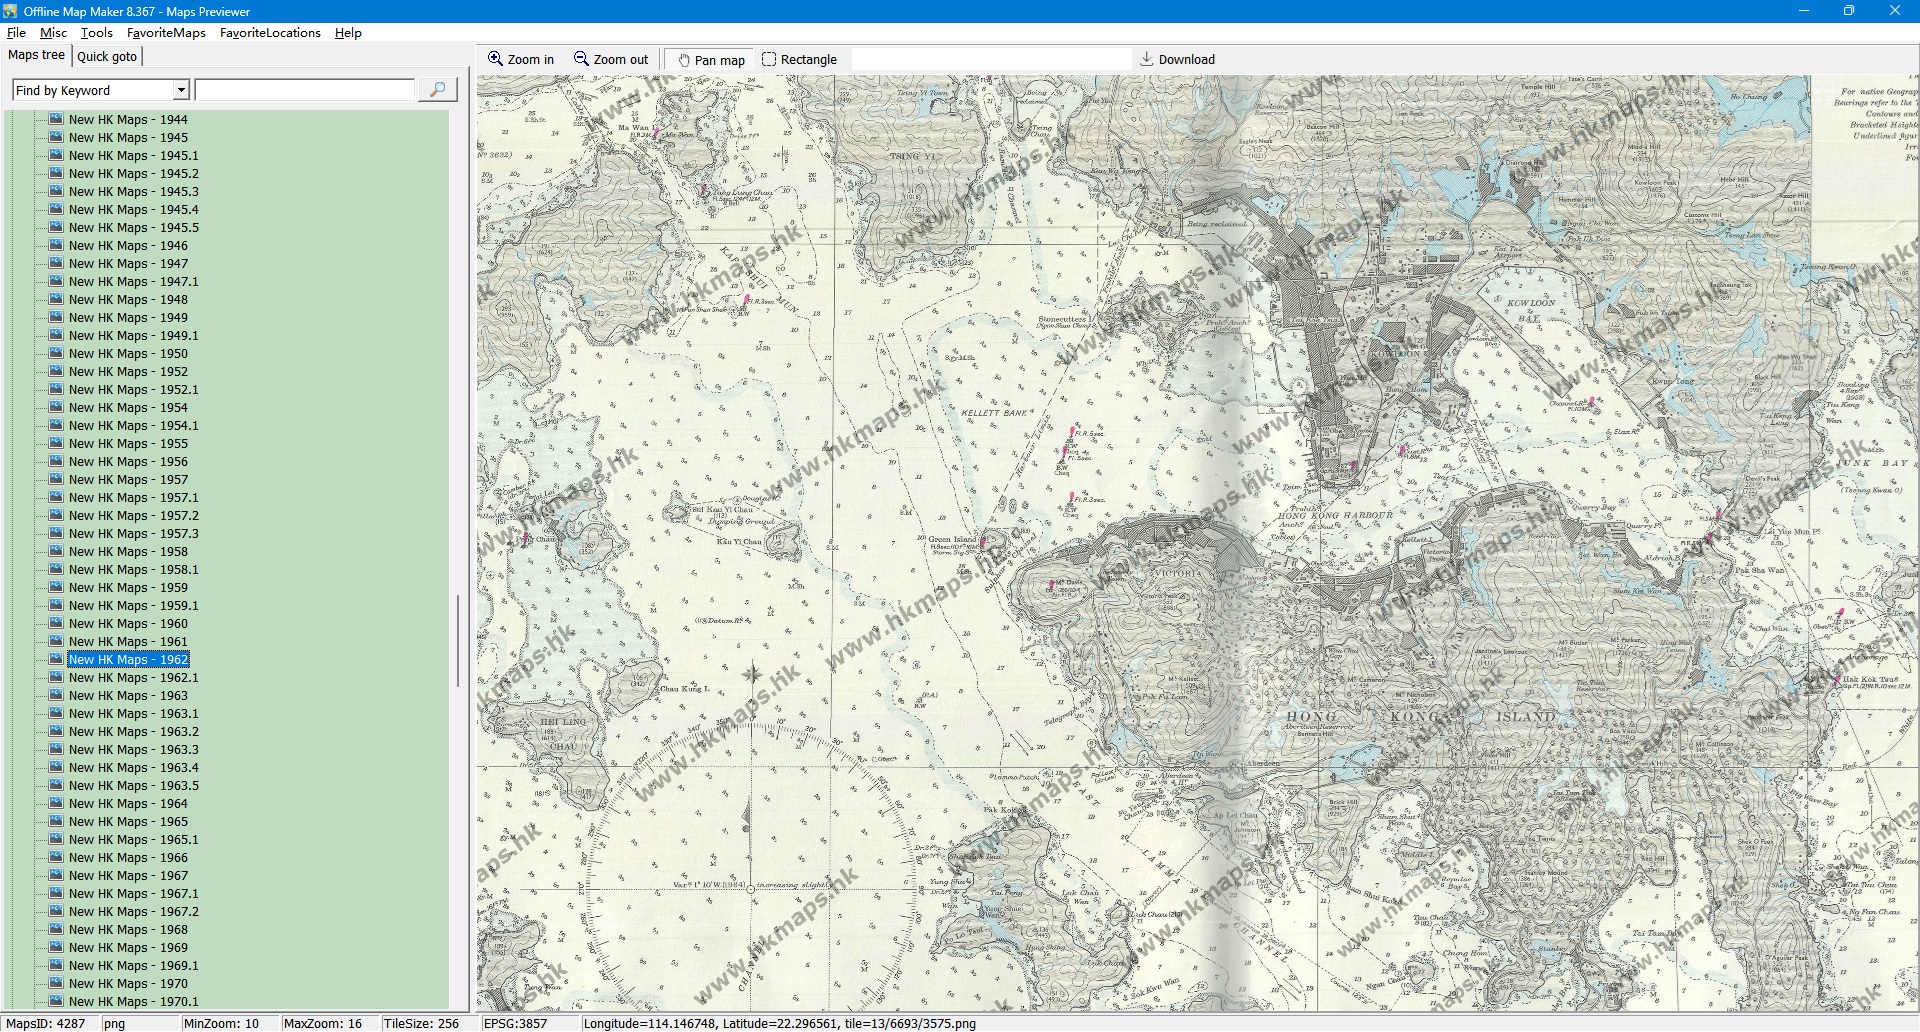Click the Zoom in magnifier icon
Image resolution: width=1920 pixels, height=1032 pixels.
[495, 59]
